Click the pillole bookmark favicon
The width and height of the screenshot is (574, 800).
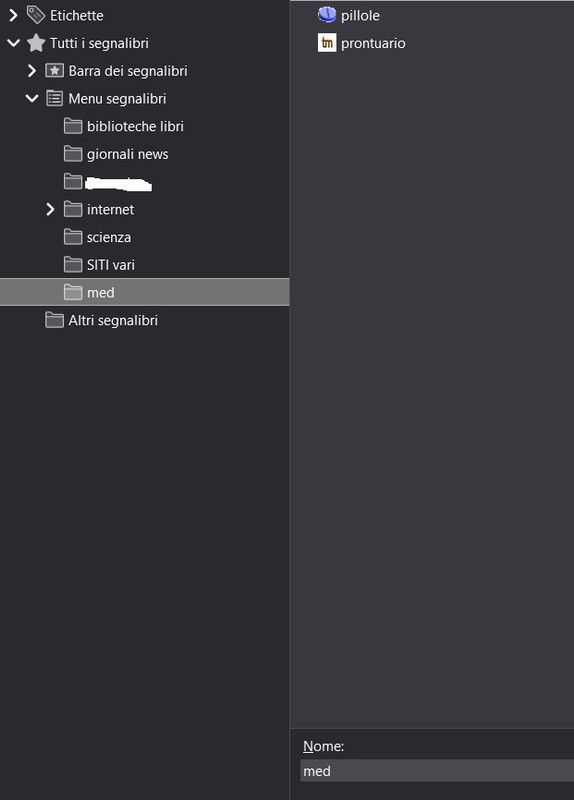(x=327, y=15)
